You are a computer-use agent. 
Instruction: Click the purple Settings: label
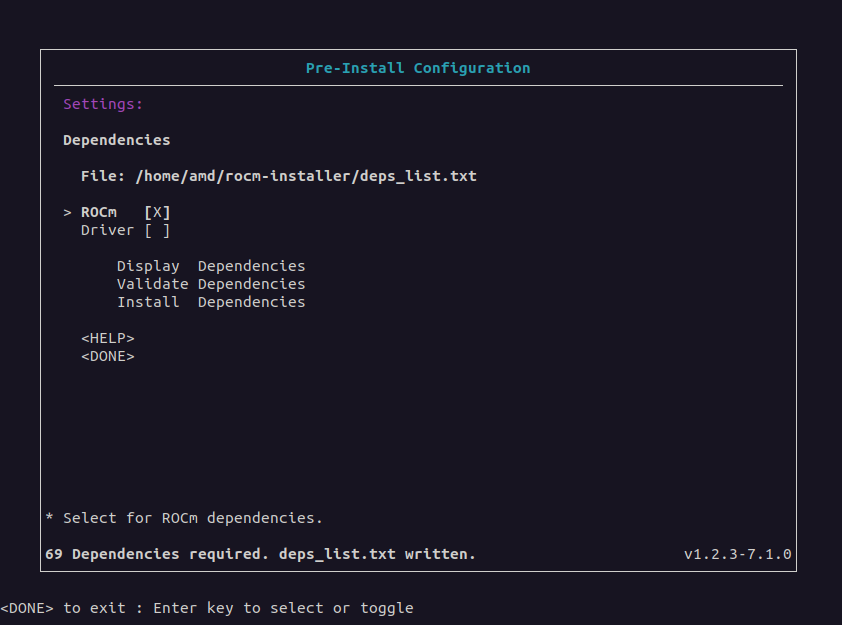click(103, 104)
